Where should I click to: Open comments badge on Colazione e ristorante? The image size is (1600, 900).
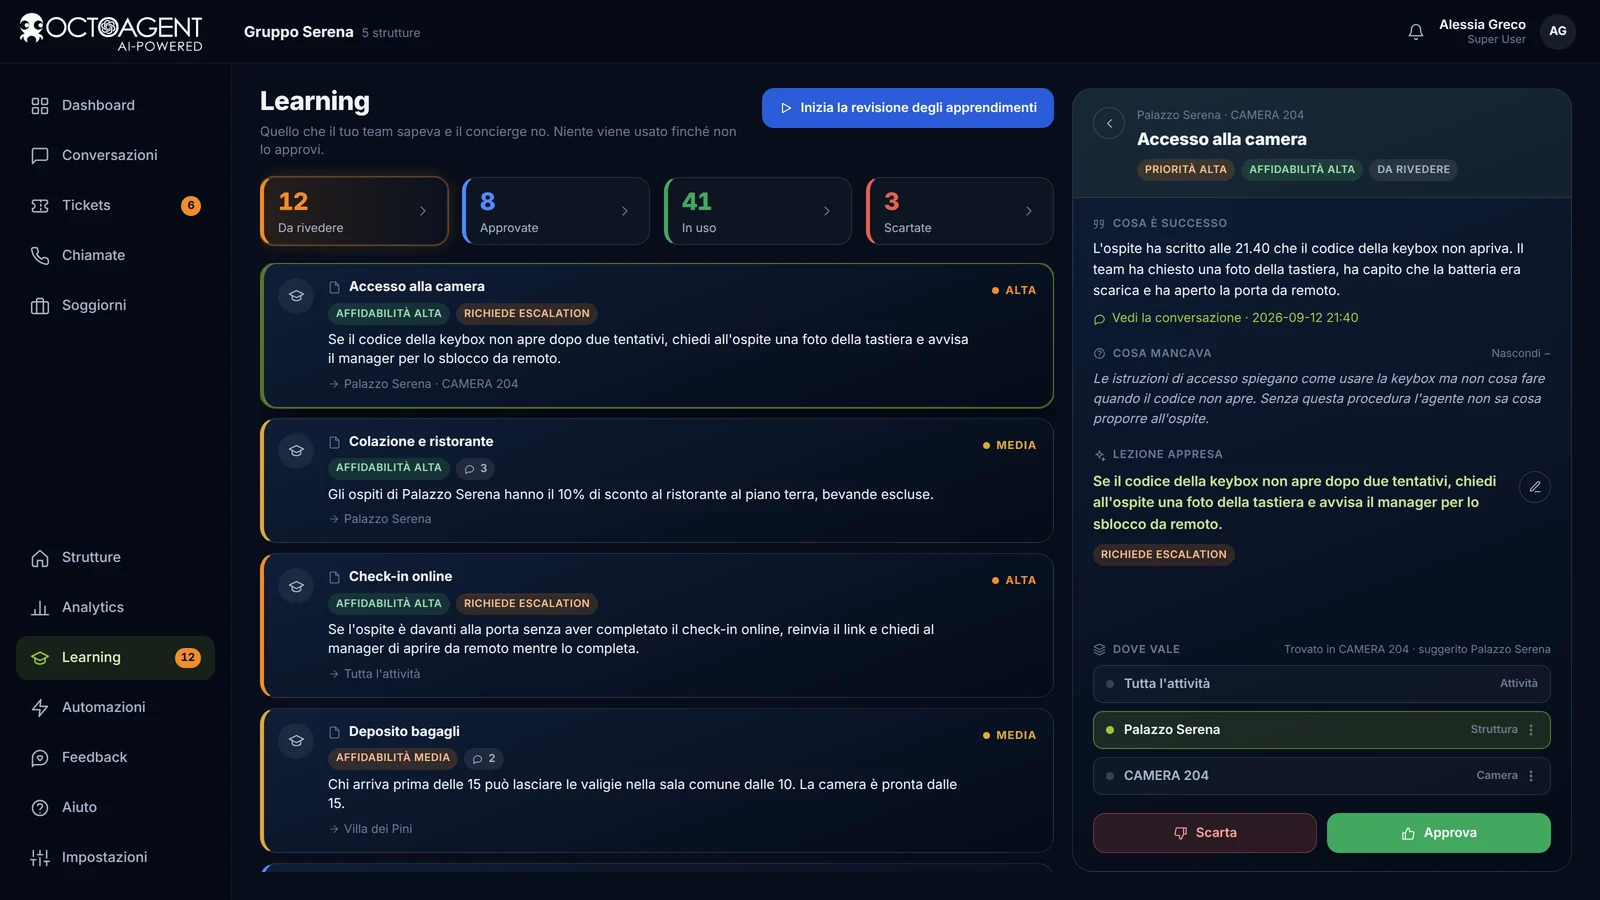[x=476, y=468]
